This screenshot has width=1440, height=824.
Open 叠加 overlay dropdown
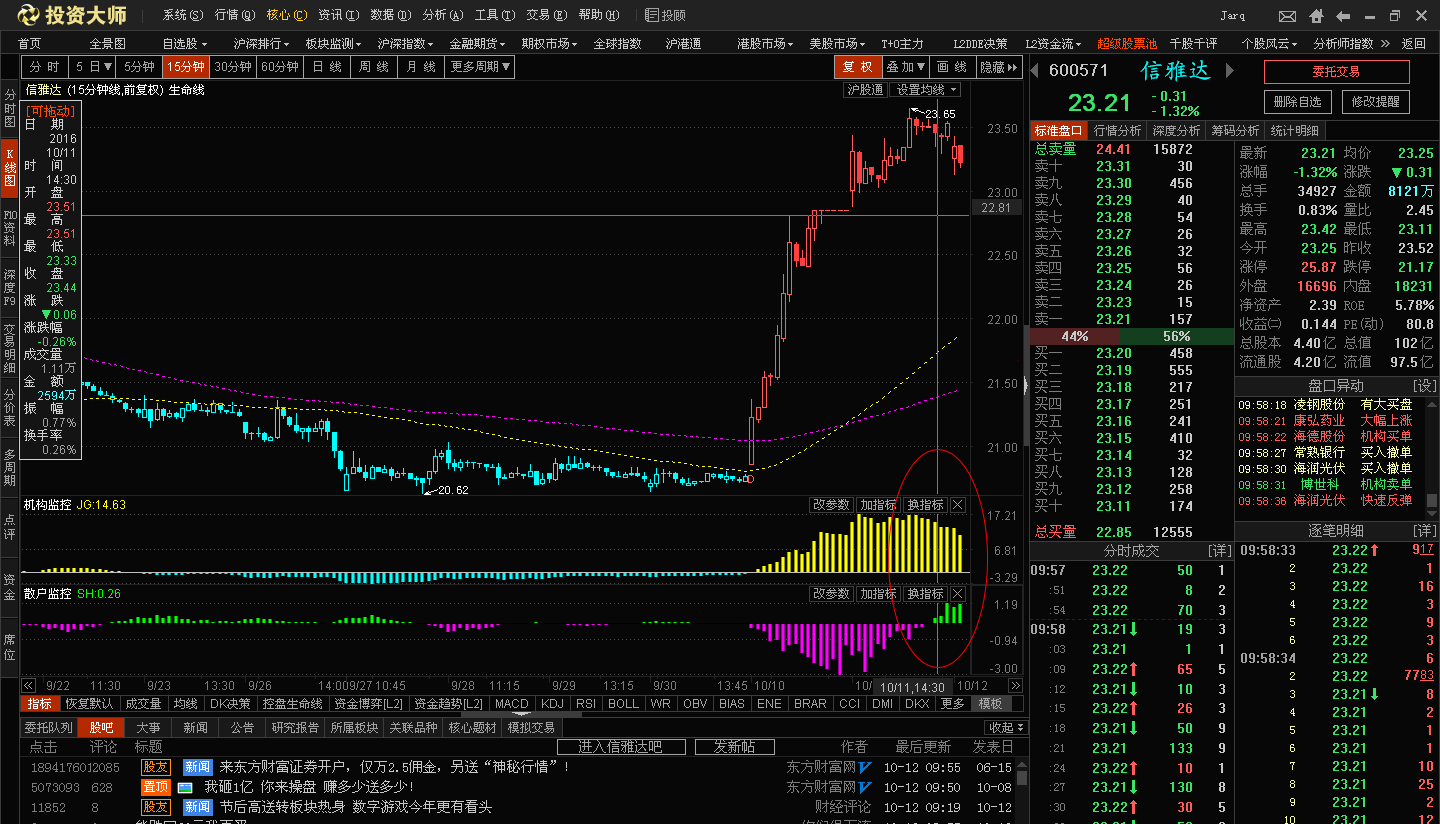click(906, 67)
